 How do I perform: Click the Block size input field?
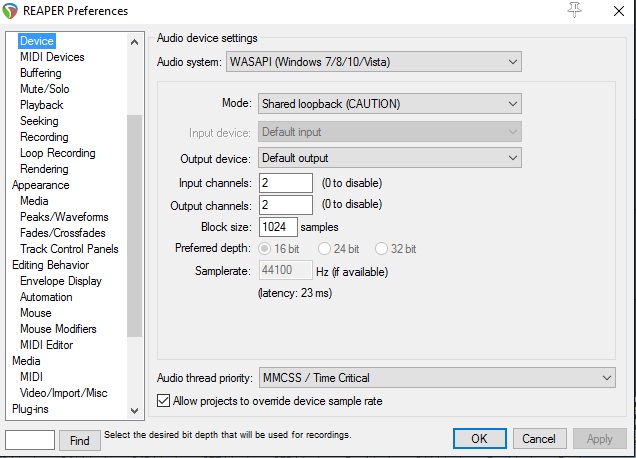tap(277, 227)
